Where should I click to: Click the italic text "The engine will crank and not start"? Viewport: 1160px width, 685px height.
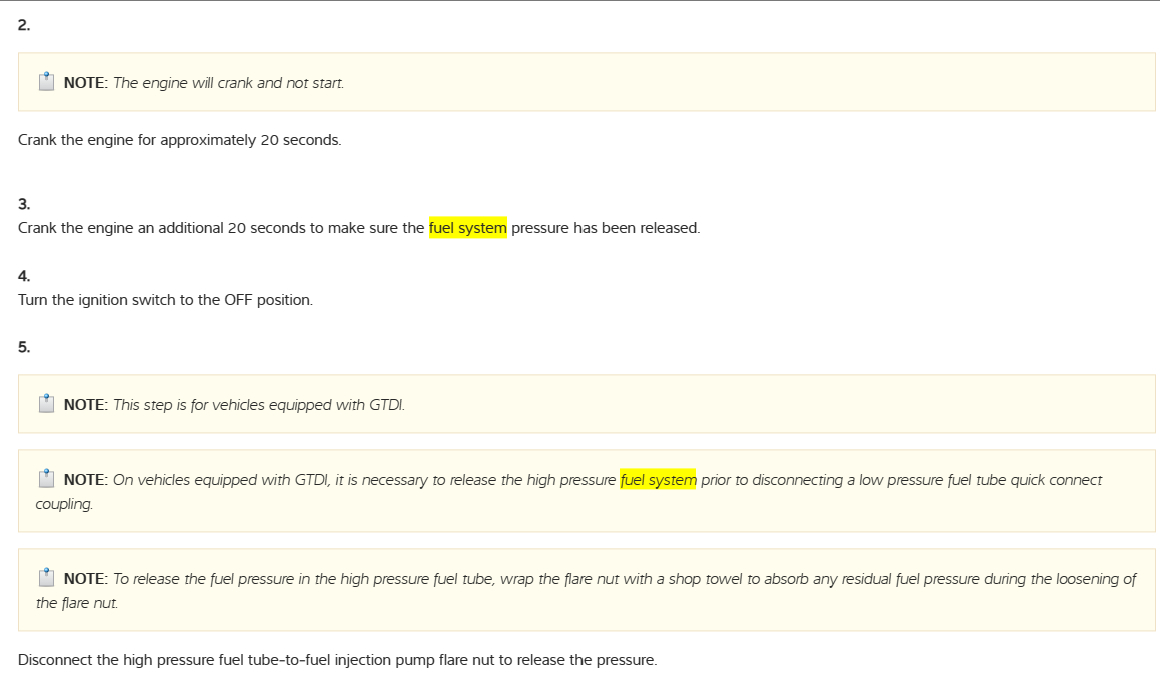point(228,83)
